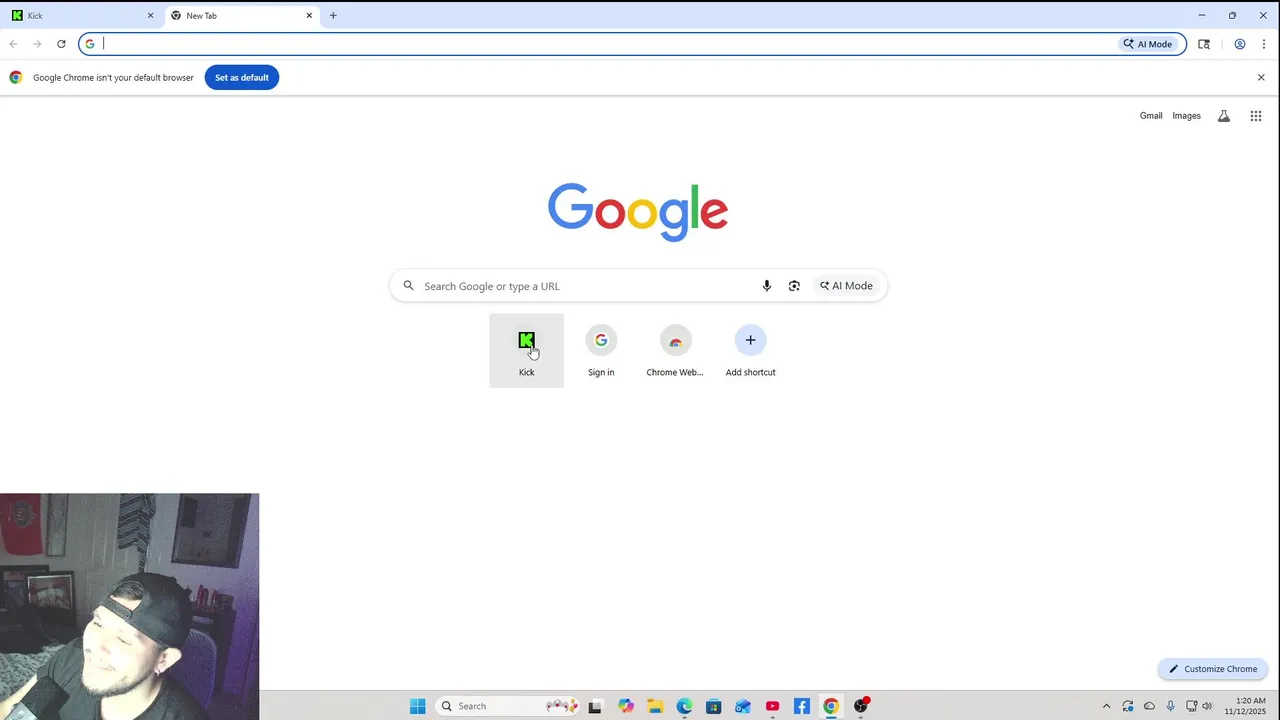The height and width of the screenshot is (720, 1280).
Task: Show hidden system tray icons
Action: point(1106,706)
